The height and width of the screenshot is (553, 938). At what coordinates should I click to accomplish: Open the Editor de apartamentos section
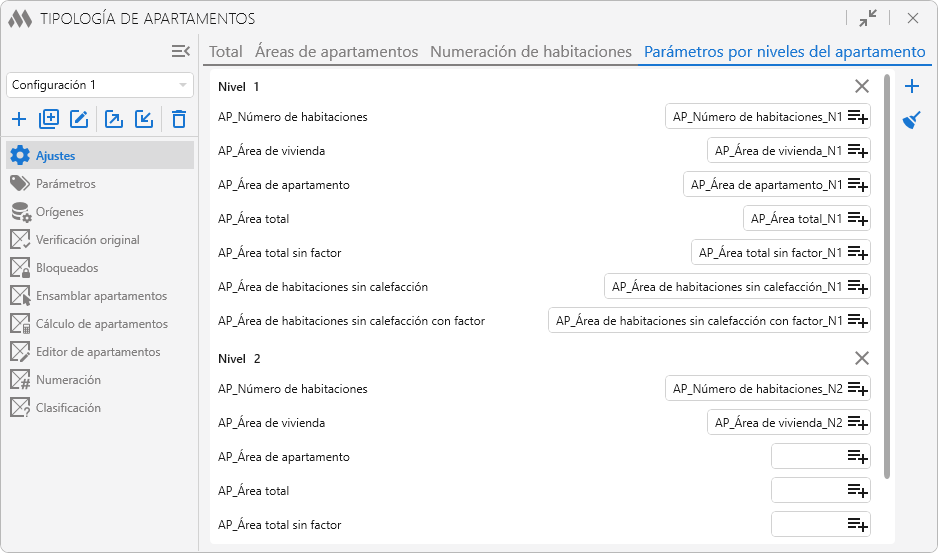point(98,352)
